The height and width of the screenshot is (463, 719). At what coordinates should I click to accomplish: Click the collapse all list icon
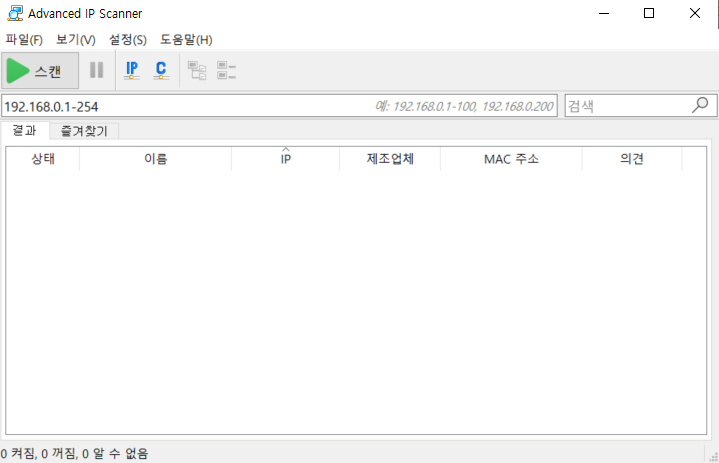tap(227, 71)
